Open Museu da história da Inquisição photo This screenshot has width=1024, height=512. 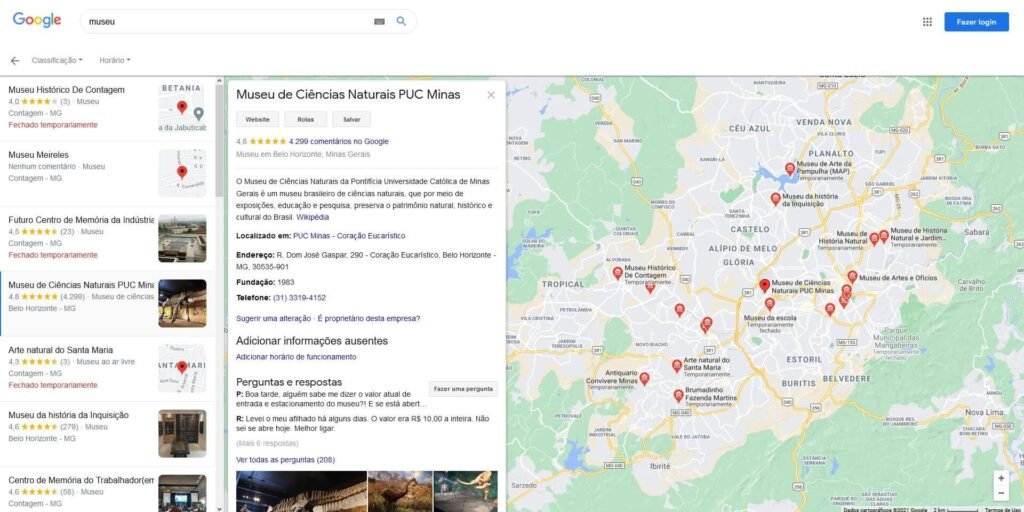pyautogui.click(x=182, y=434)
